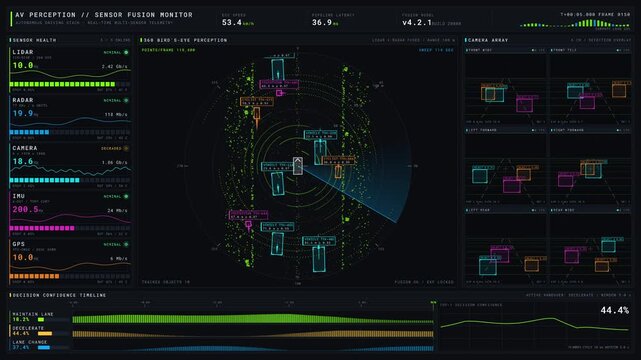Click the IMU sensor name label
This screenshot has width=641, height=360.
coord(18,196)
